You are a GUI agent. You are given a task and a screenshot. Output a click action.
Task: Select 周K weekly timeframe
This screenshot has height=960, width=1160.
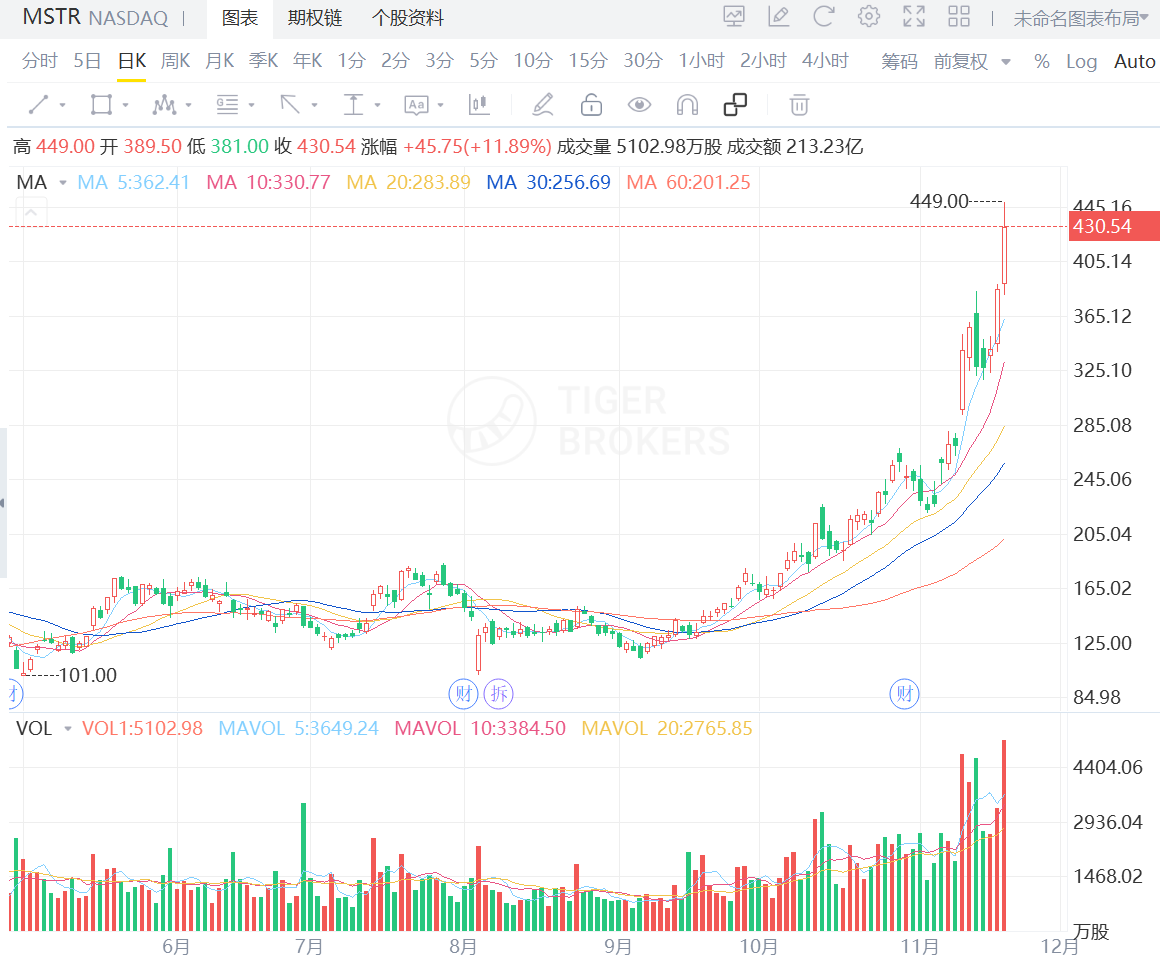[x=175, y=61]
